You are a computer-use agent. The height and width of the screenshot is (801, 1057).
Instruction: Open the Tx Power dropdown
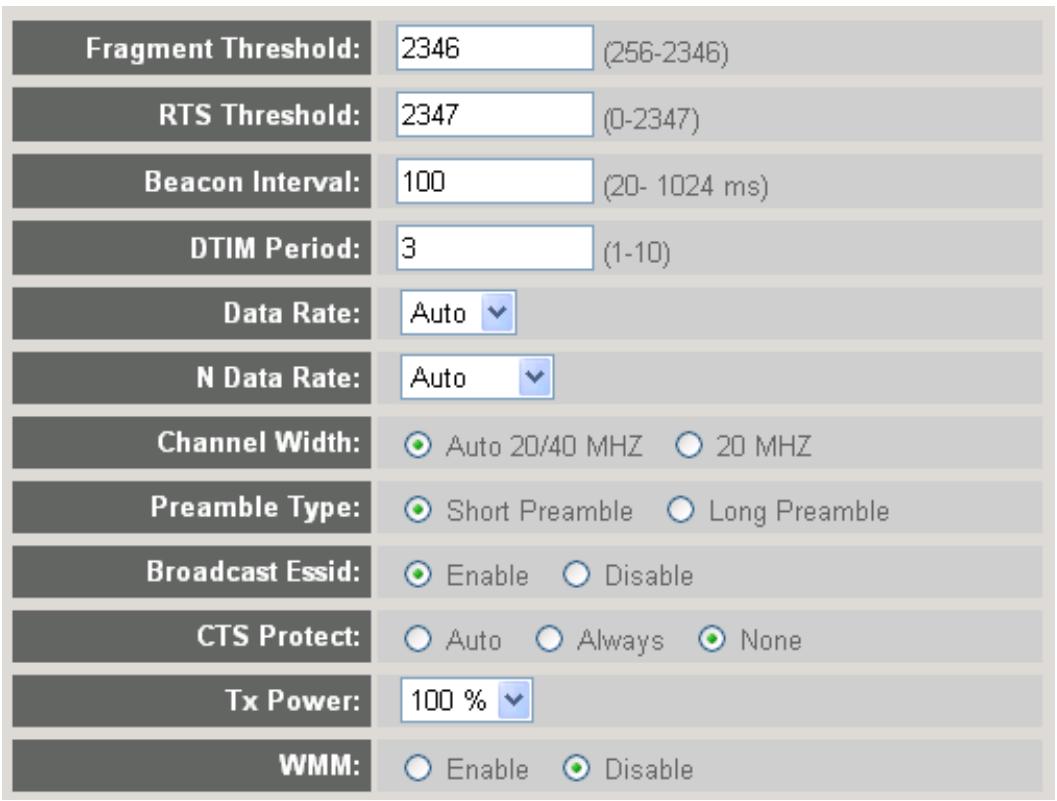point(466,701)
